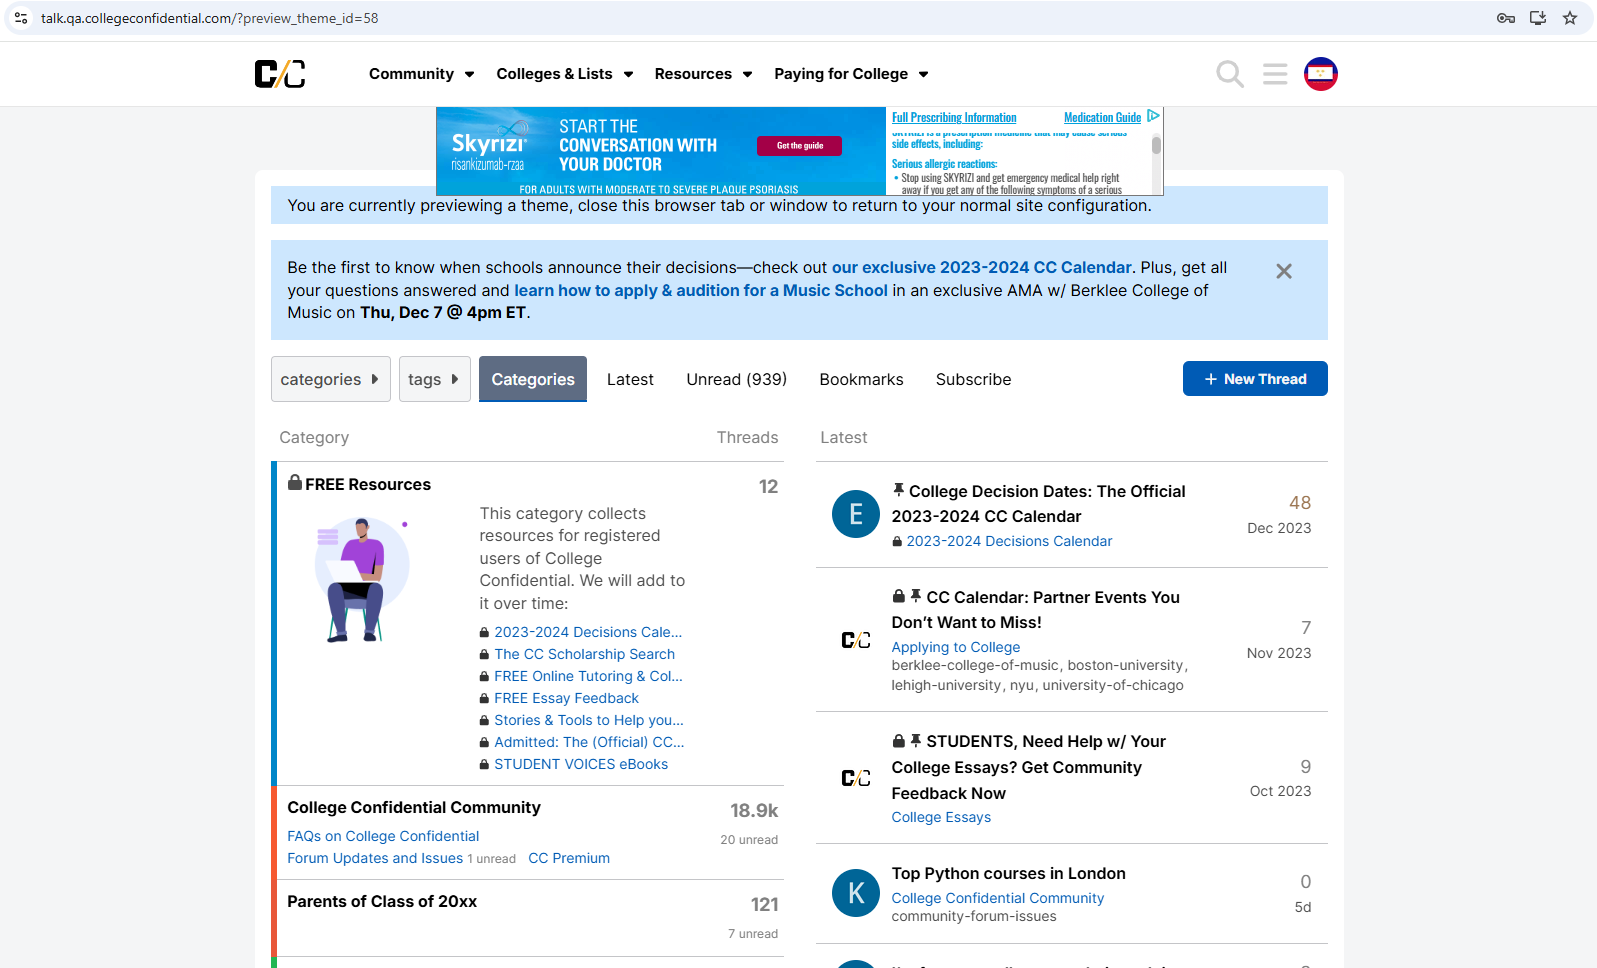Click the install app icon in address bar
The height and width of the screenshot is (968, 1597).
coord(1538,18)
